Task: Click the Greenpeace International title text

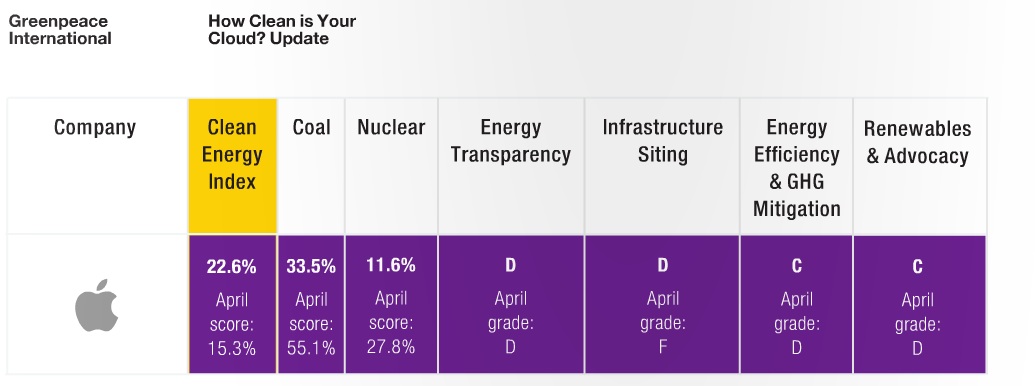Action: point(60,30)
